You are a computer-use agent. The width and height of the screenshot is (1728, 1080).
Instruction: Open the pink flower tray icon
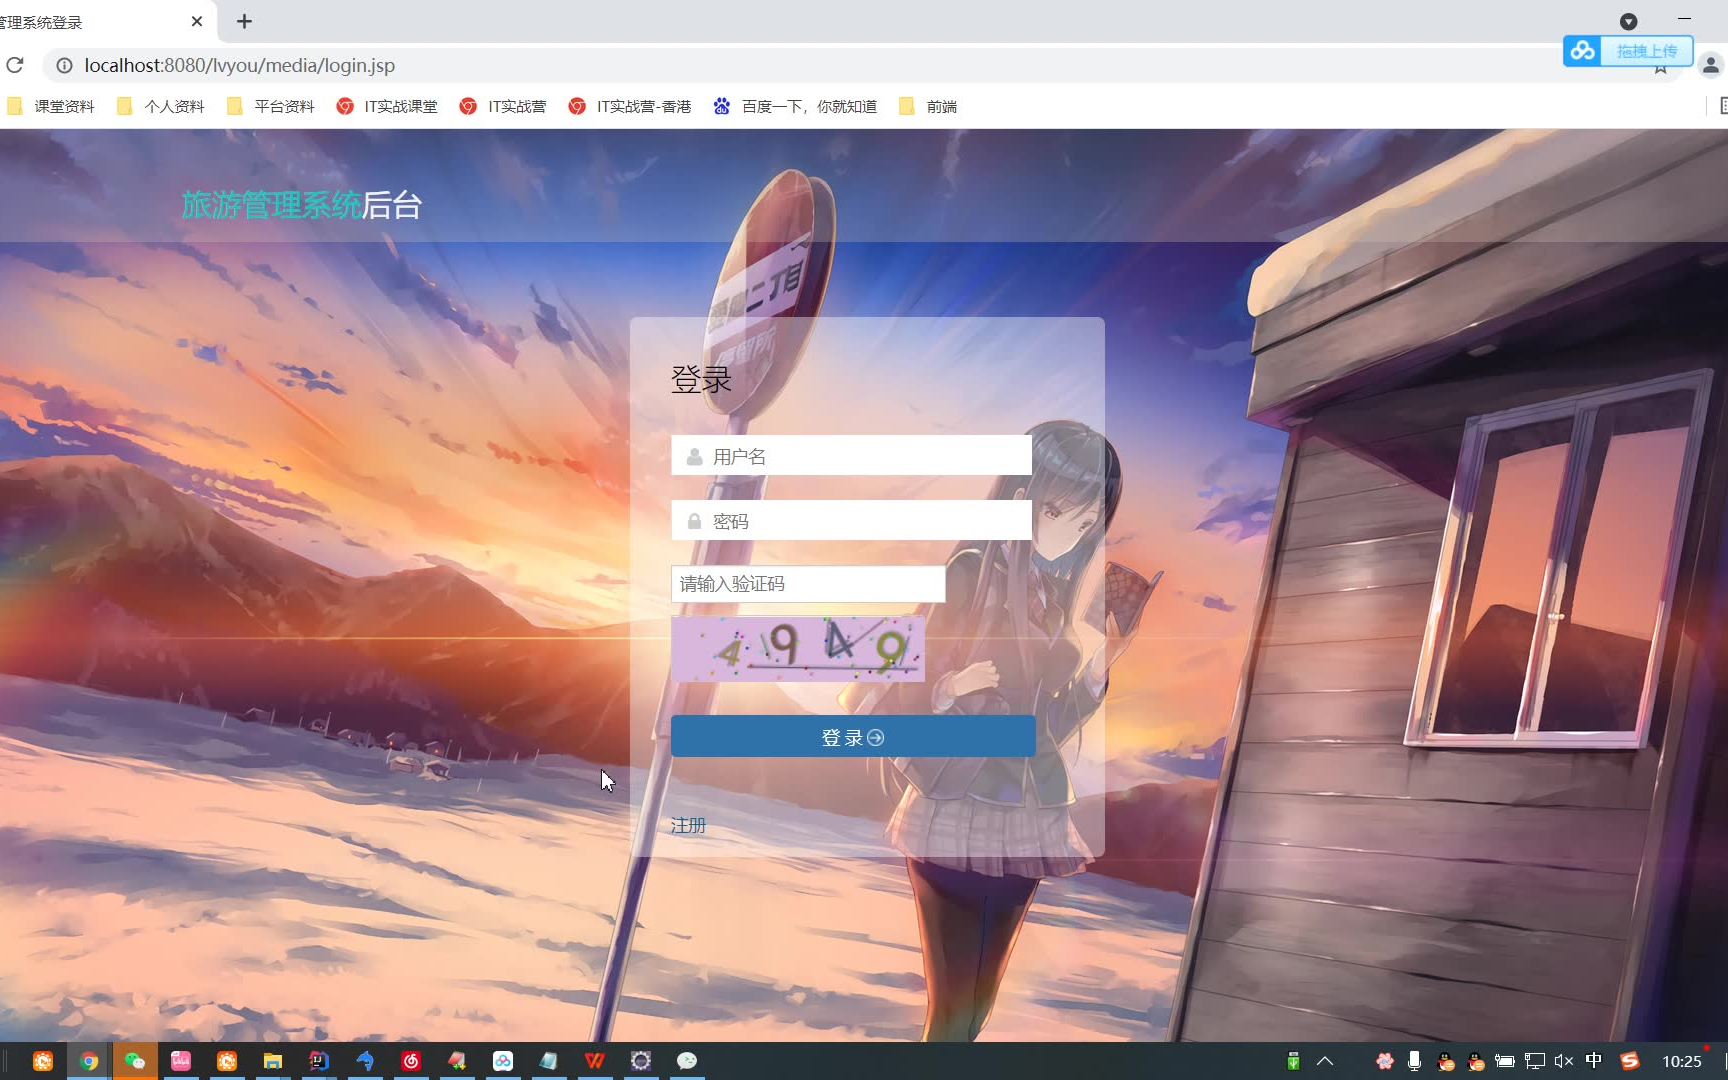pyautogui.click(x=1384, y=1061)
